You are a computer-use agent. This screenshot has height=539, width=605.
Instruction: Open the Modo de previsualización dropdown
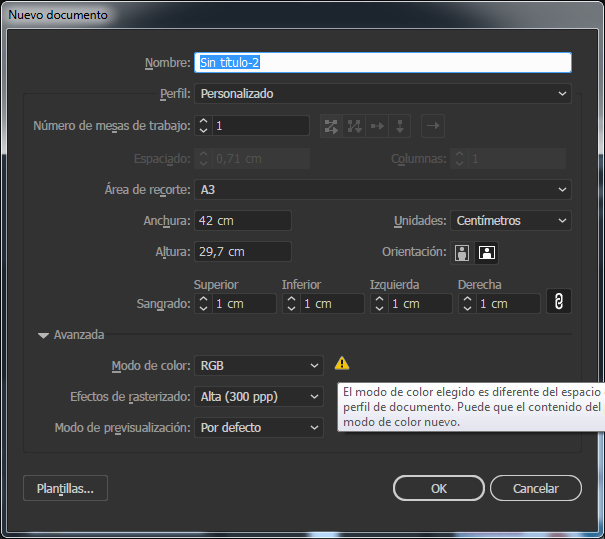(x=259, y=427)
